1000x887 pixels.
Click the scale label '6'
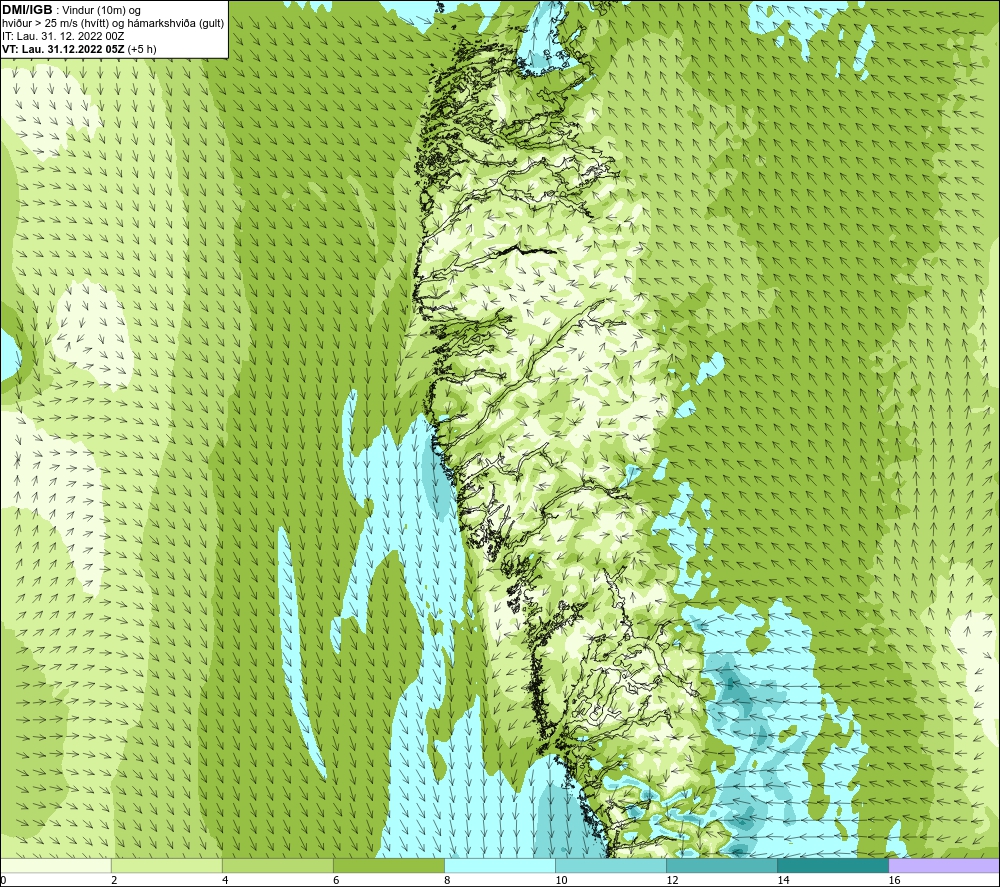coord(336,880)
